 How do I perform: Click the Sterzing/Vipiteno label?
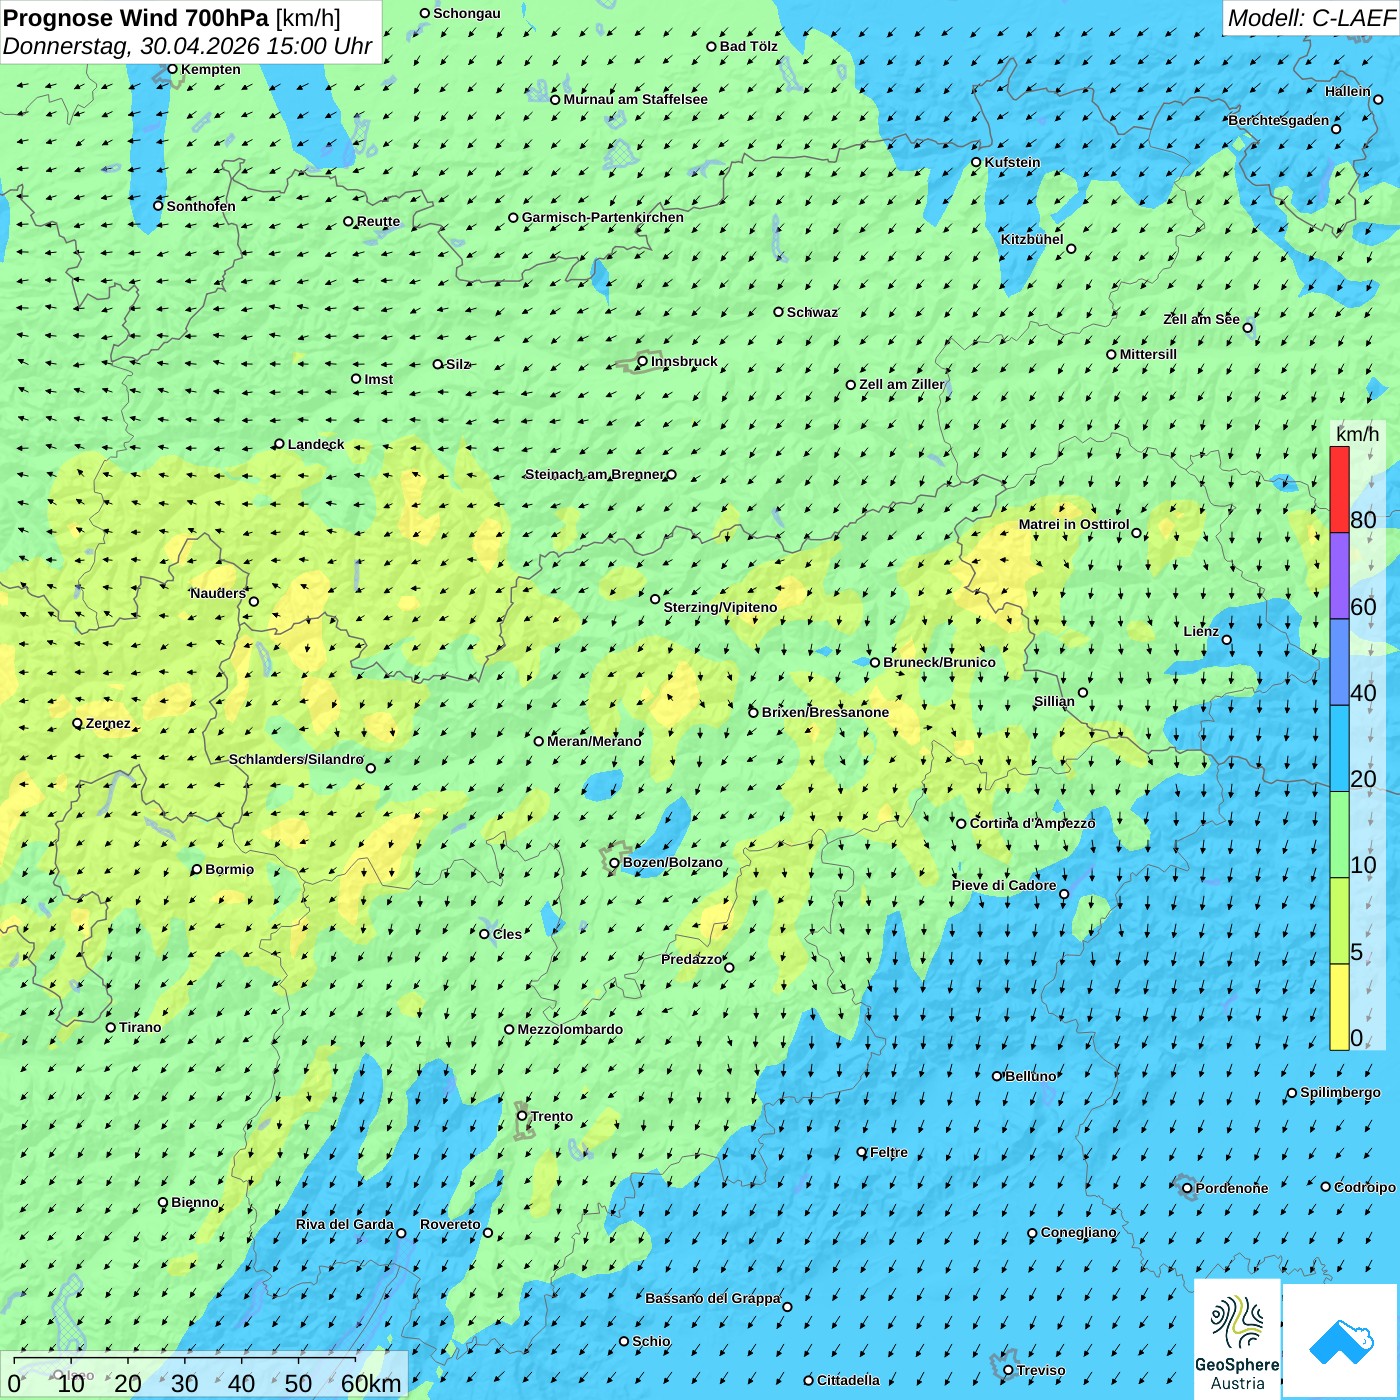720,607
